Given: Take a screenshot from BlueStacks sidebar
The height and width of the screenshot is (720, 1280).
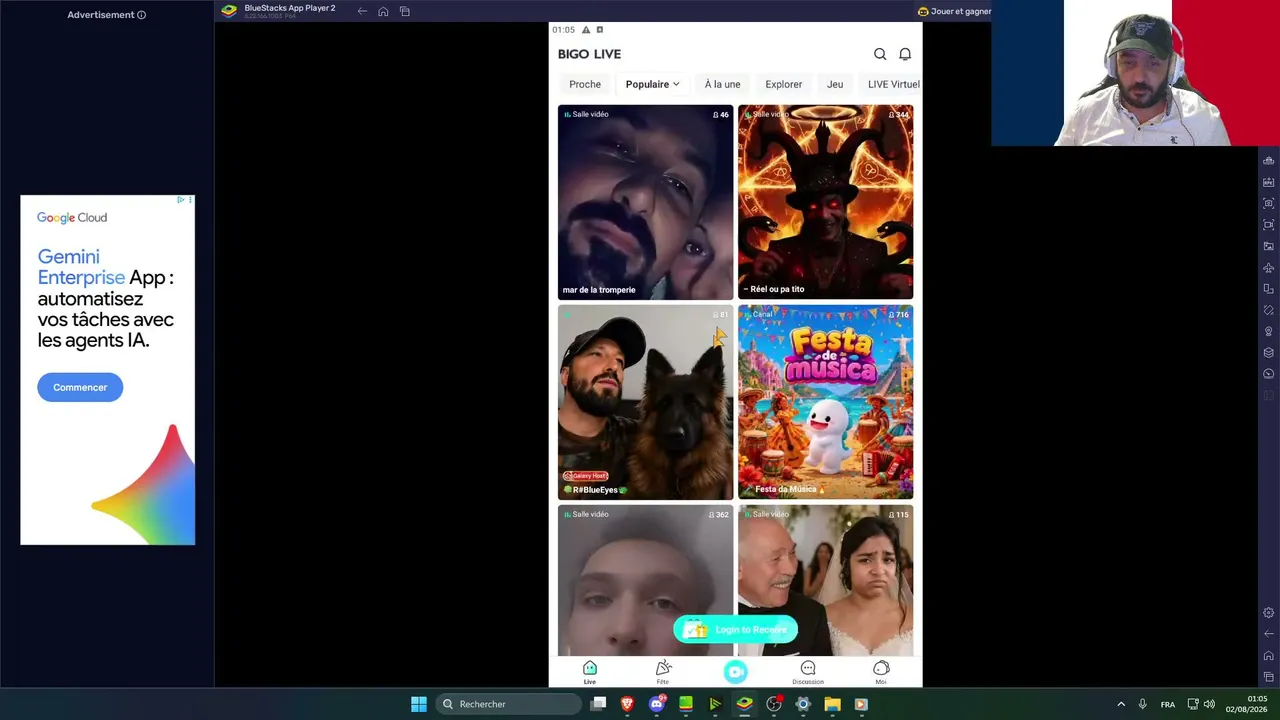Looking at the screenshot, I should tap(1269, 203).
